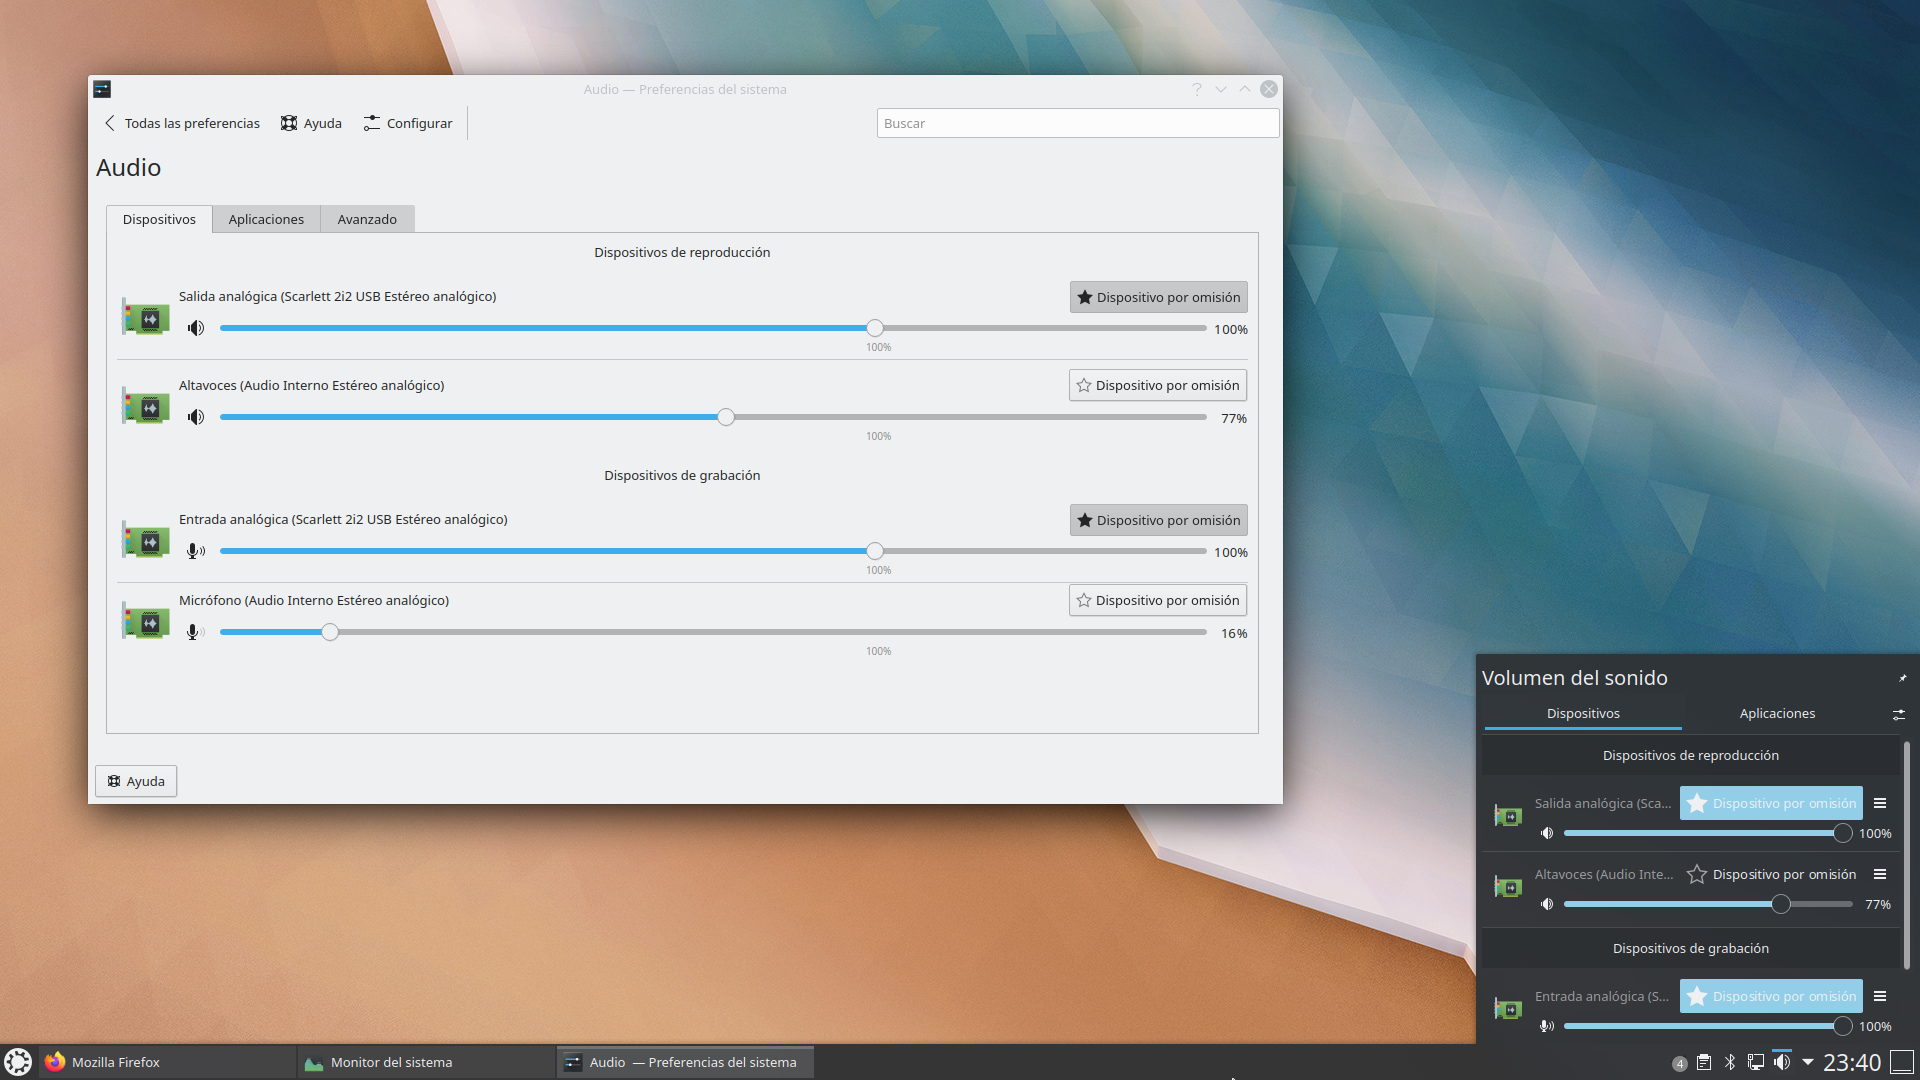
Task: Open the clipboard icon in system tray
Action: click(x=1704, y=1062)
